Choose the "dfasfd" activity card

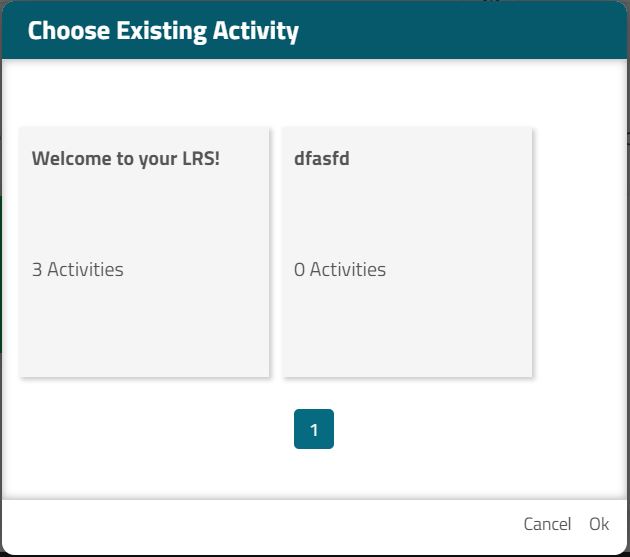[x=407, y=251]
